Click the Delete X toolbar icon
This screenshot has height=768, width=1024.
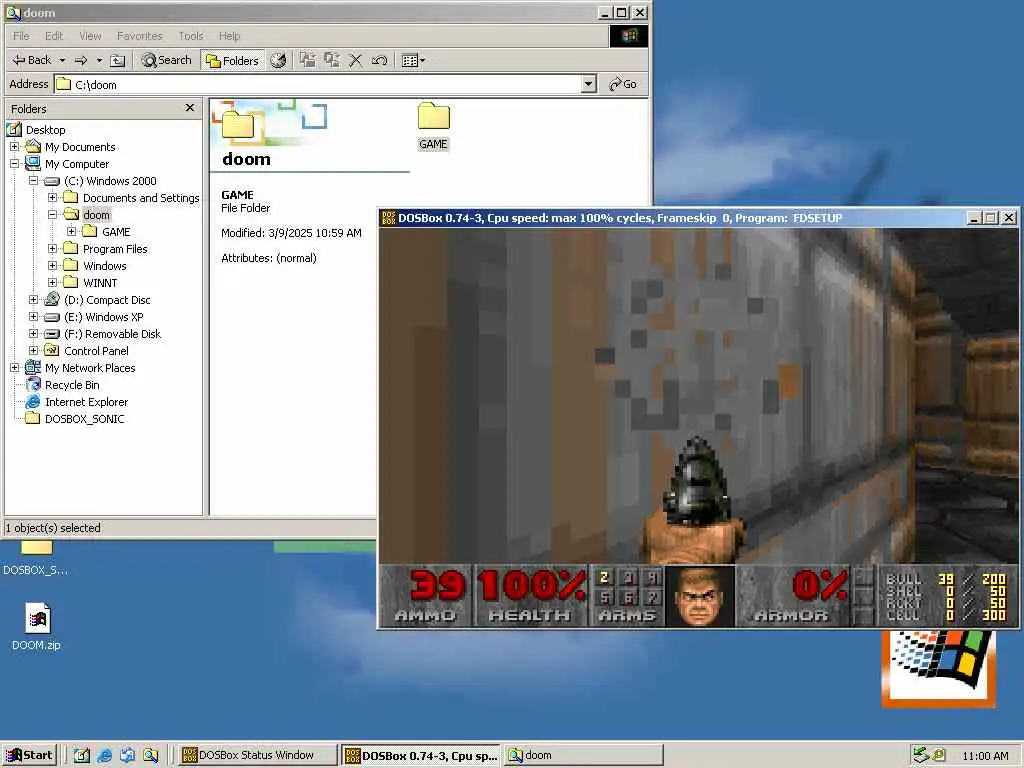pyautogui.click(x=355, y=60)
